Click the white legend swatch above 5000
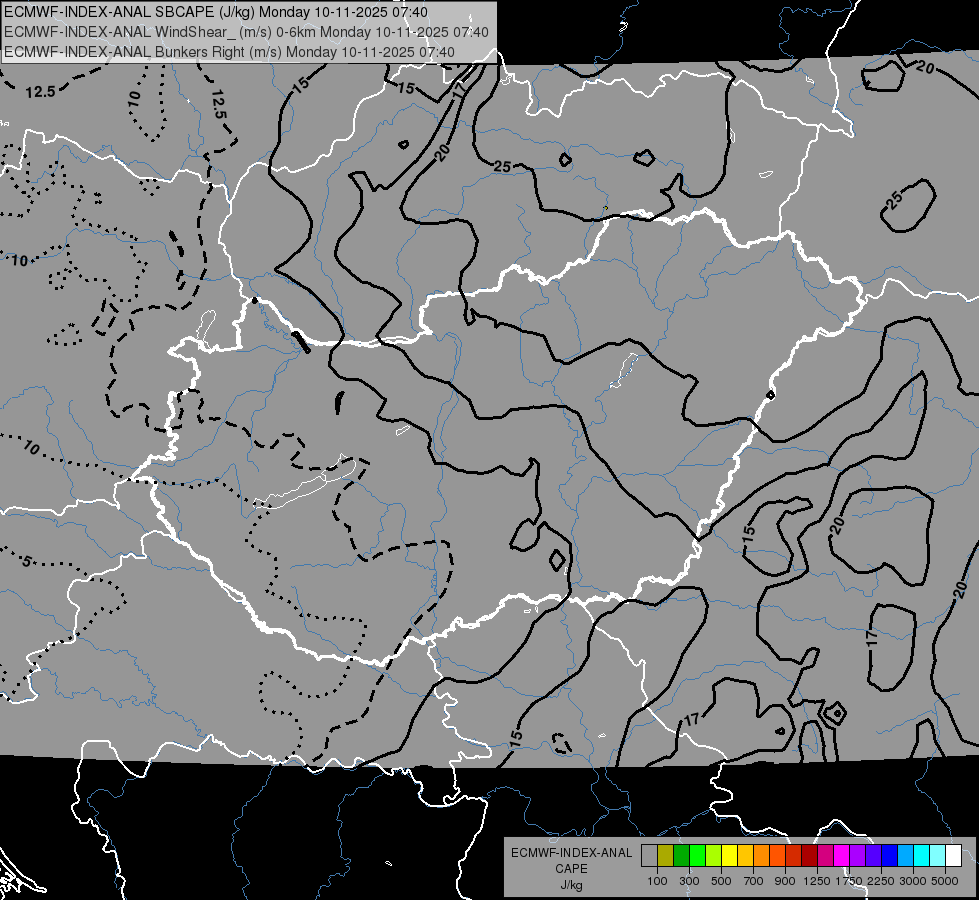The width and height of the screenshot is (979, 900). 953,856
